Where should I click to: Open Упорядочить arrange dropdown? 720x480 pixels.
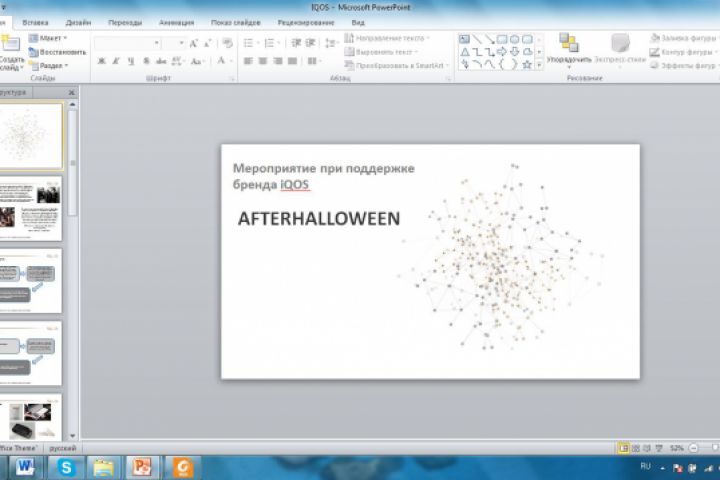(x=569, y=51)
